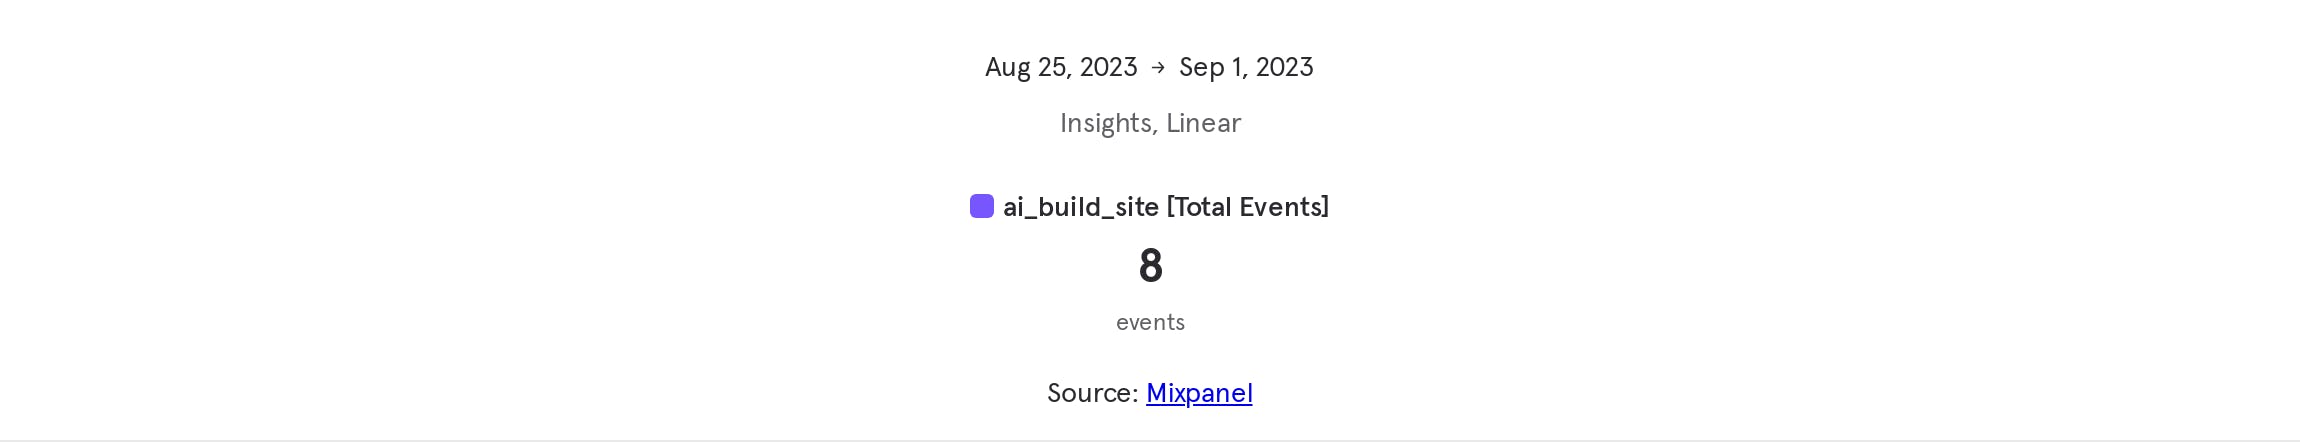Click the large number 8 metric value
This screenshot has width=2300, height=442.
point(1150,266)
